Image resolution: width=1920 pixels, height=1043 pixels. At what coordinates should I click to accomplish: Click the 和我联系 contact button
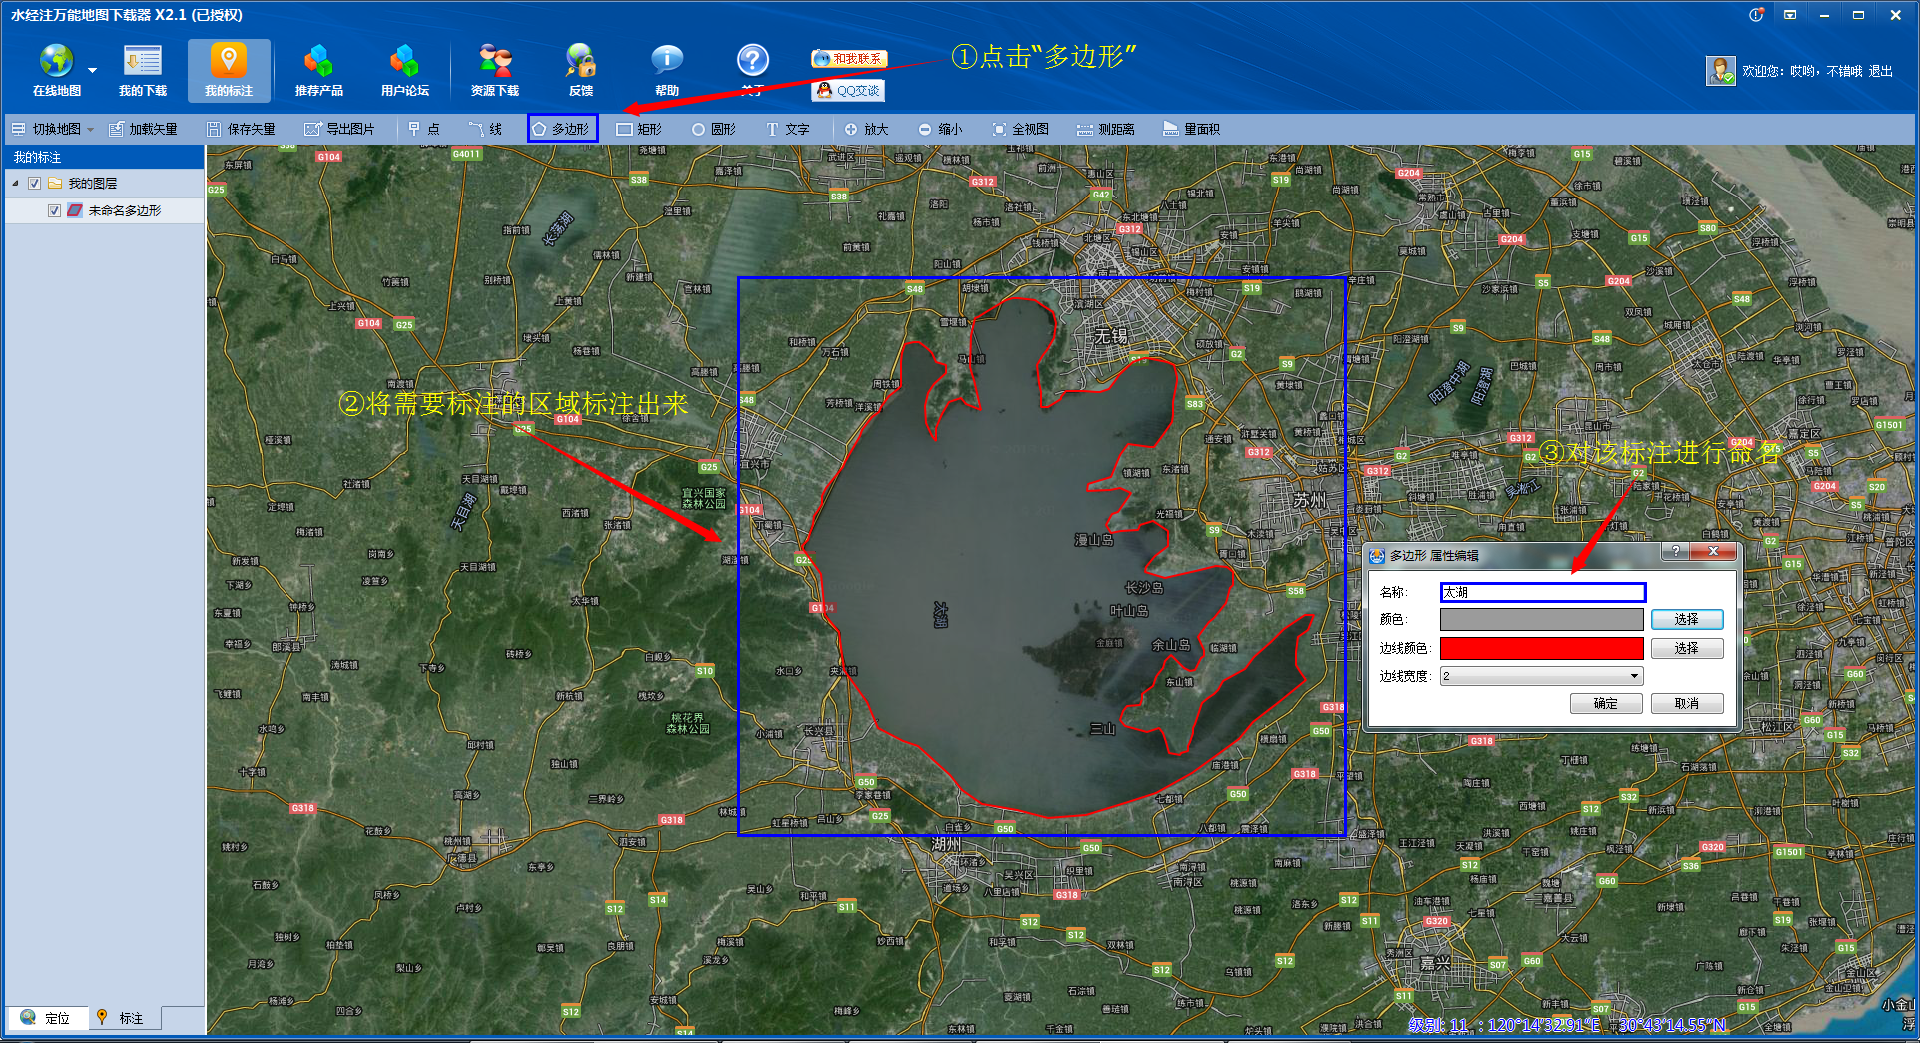coord(849,59)
